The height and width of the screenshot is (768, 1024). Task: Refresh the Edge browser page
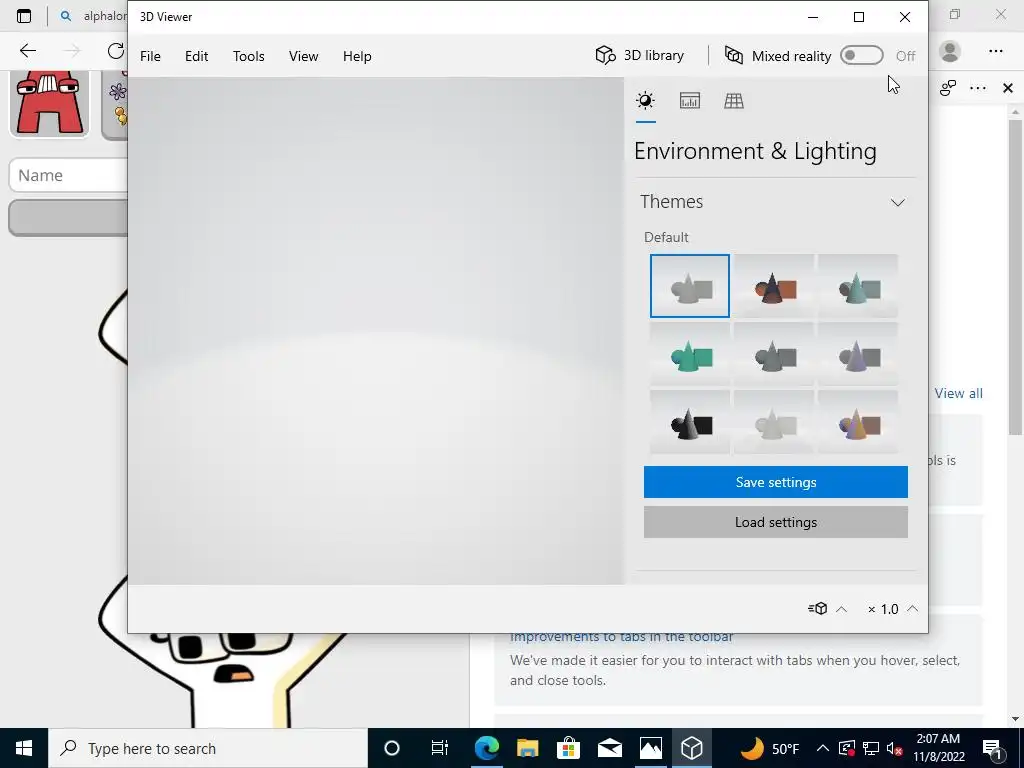click(116, 50)
